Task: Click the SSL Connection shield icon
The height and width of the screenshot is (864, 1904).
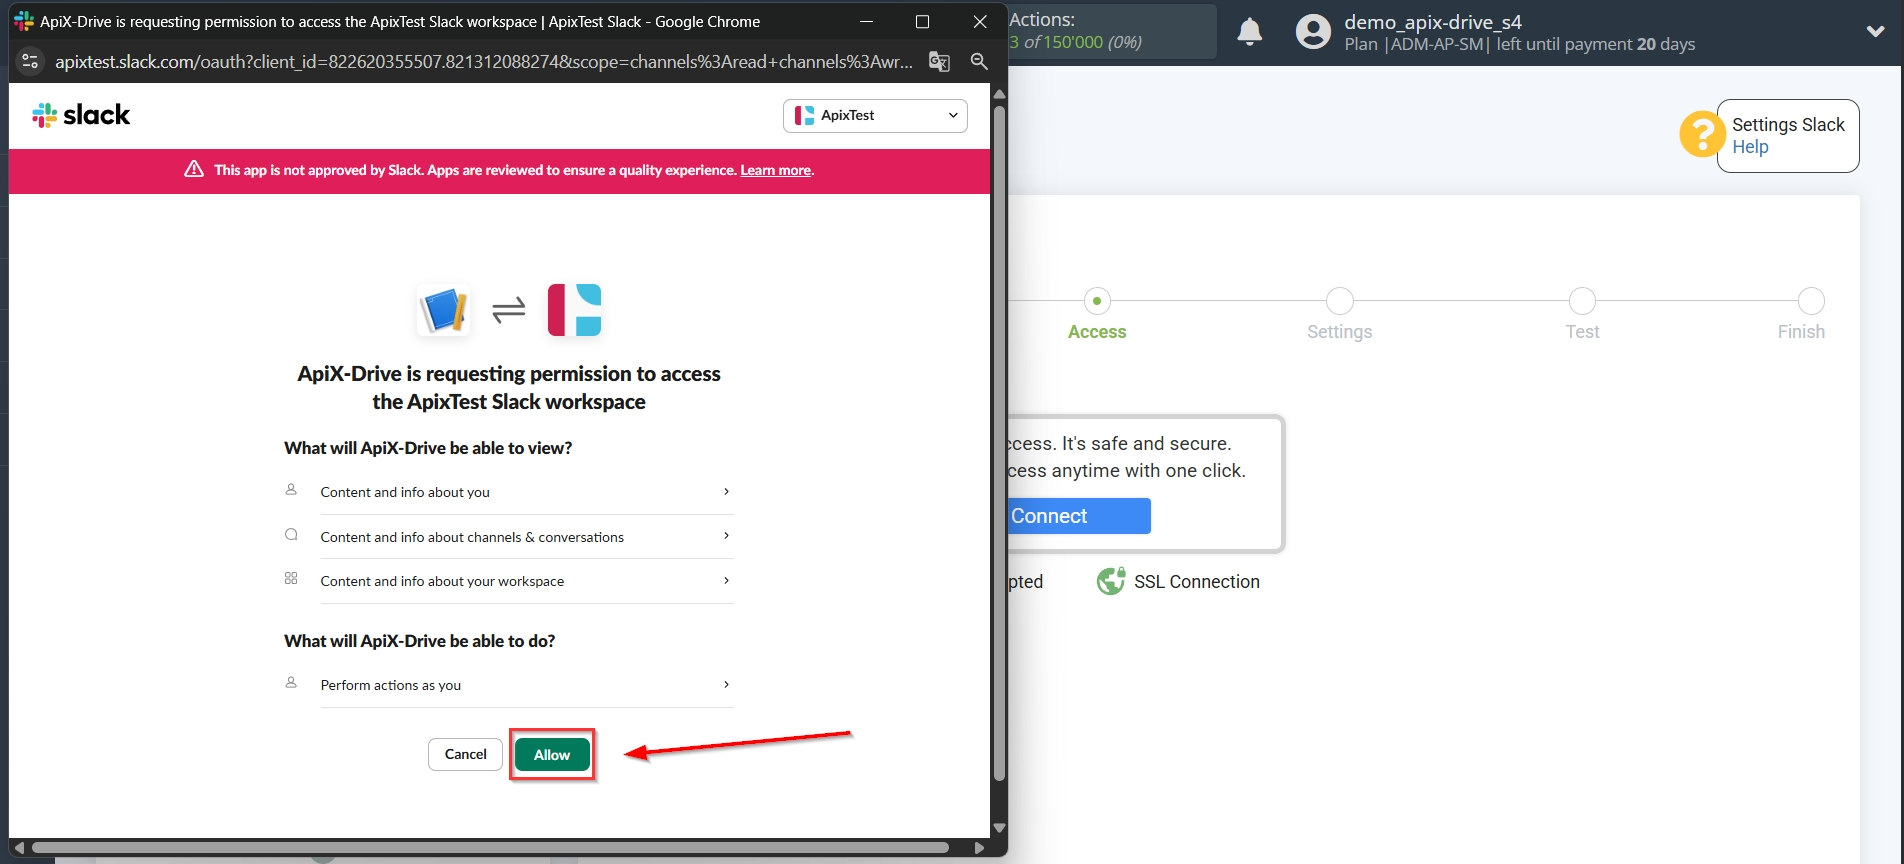Action: pyautogui.click(x=1110, y=581)
